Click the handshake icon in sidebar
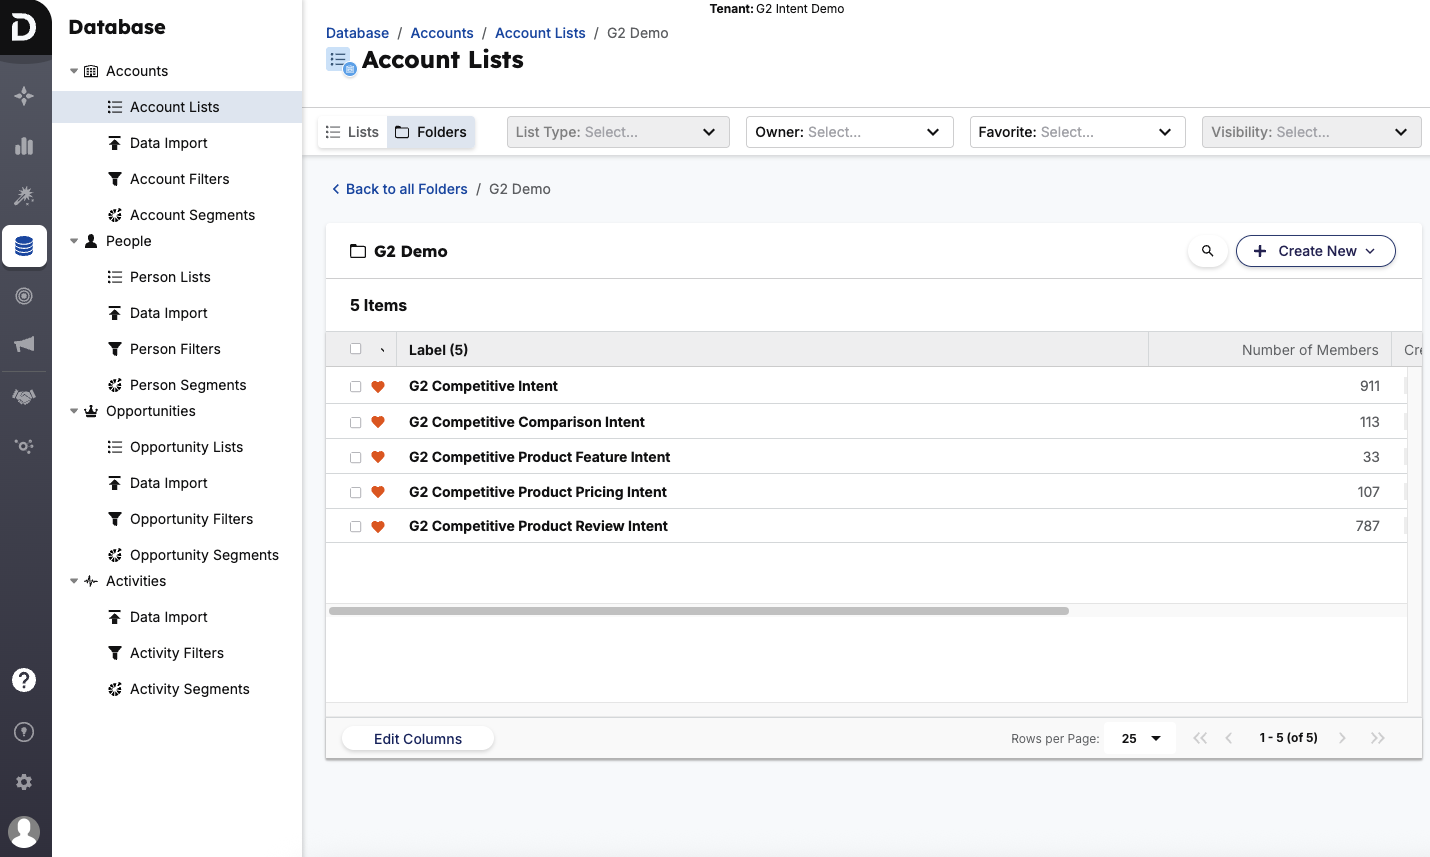This screenshot has height=857, width=1430. point(24,396)
